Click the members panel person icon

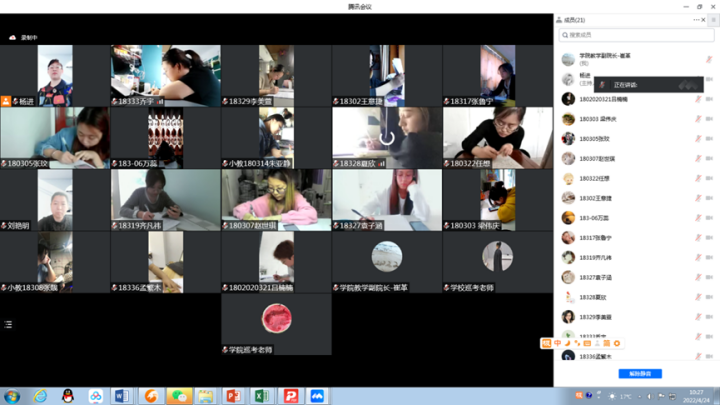coord(559,20)
